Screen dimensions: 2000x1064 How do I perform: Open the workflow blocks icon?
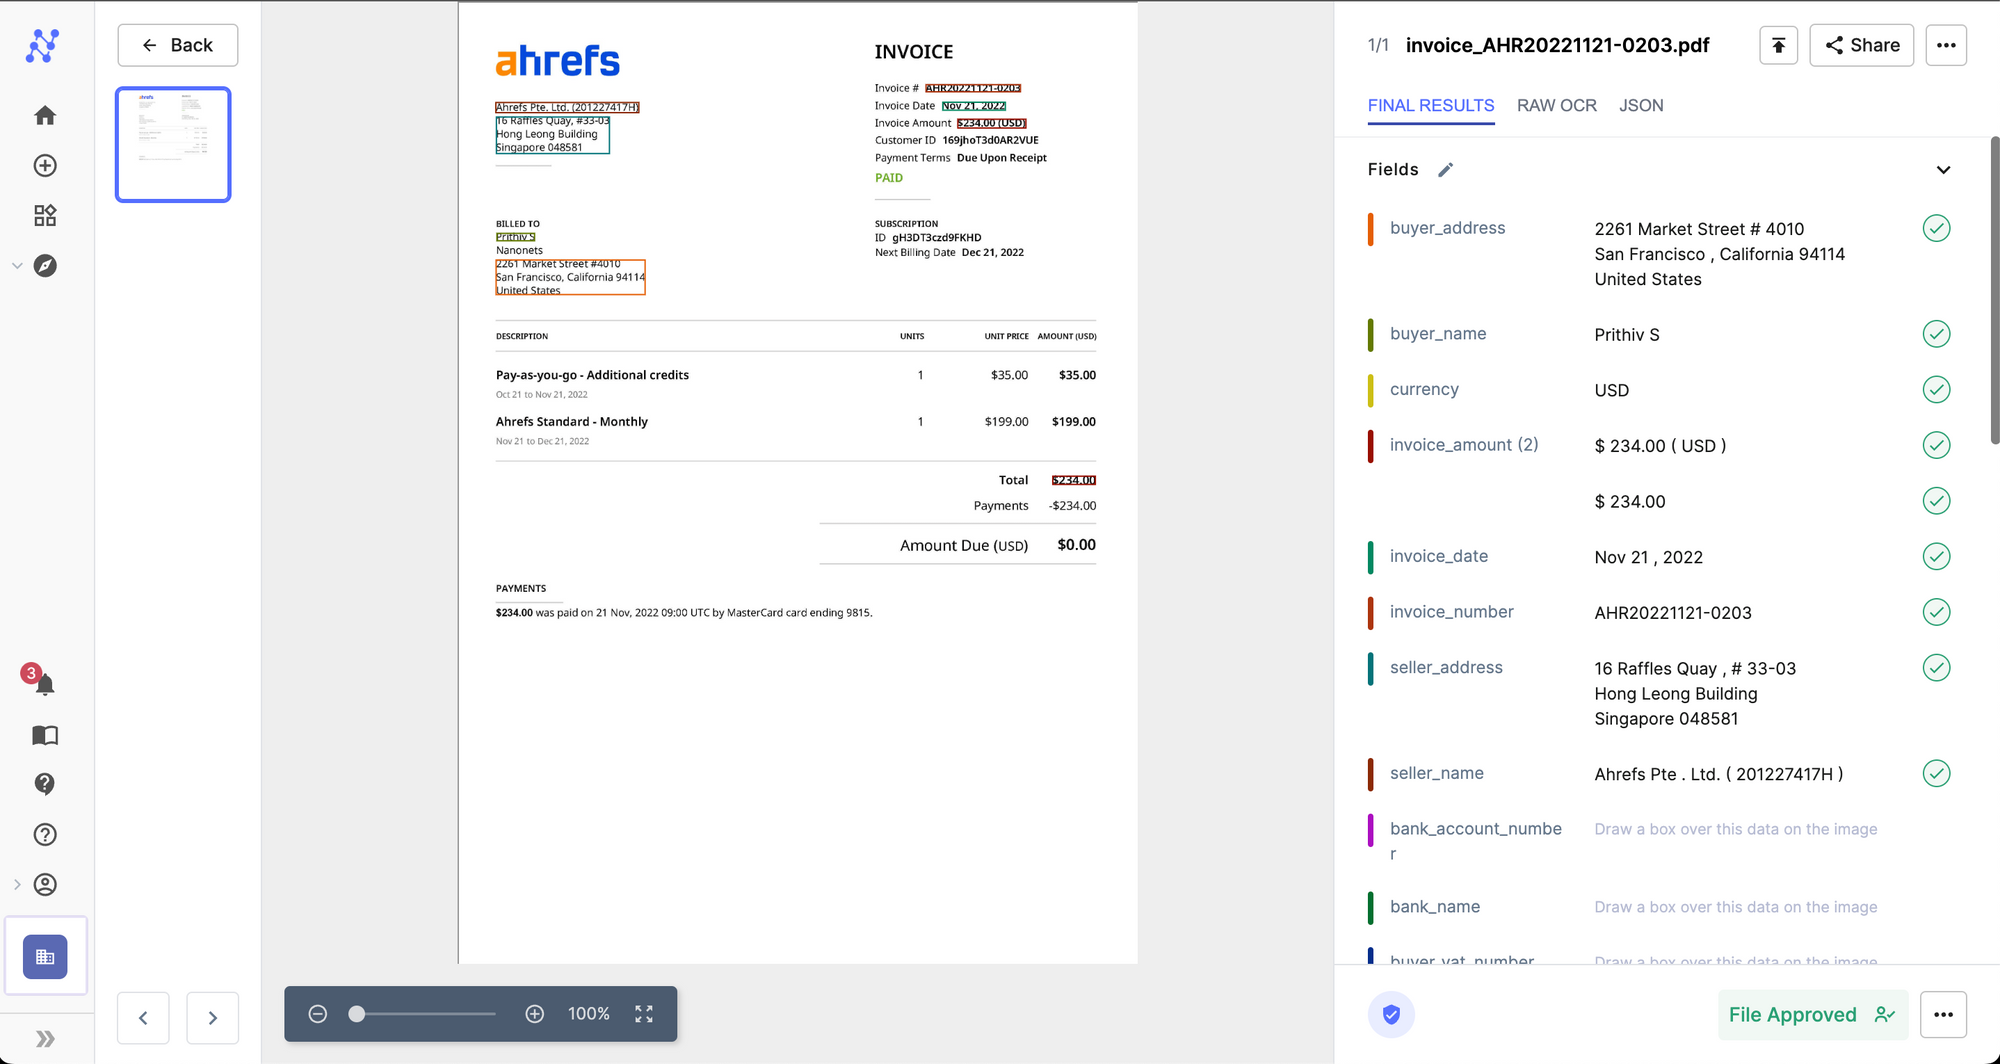tap(44, 214)
